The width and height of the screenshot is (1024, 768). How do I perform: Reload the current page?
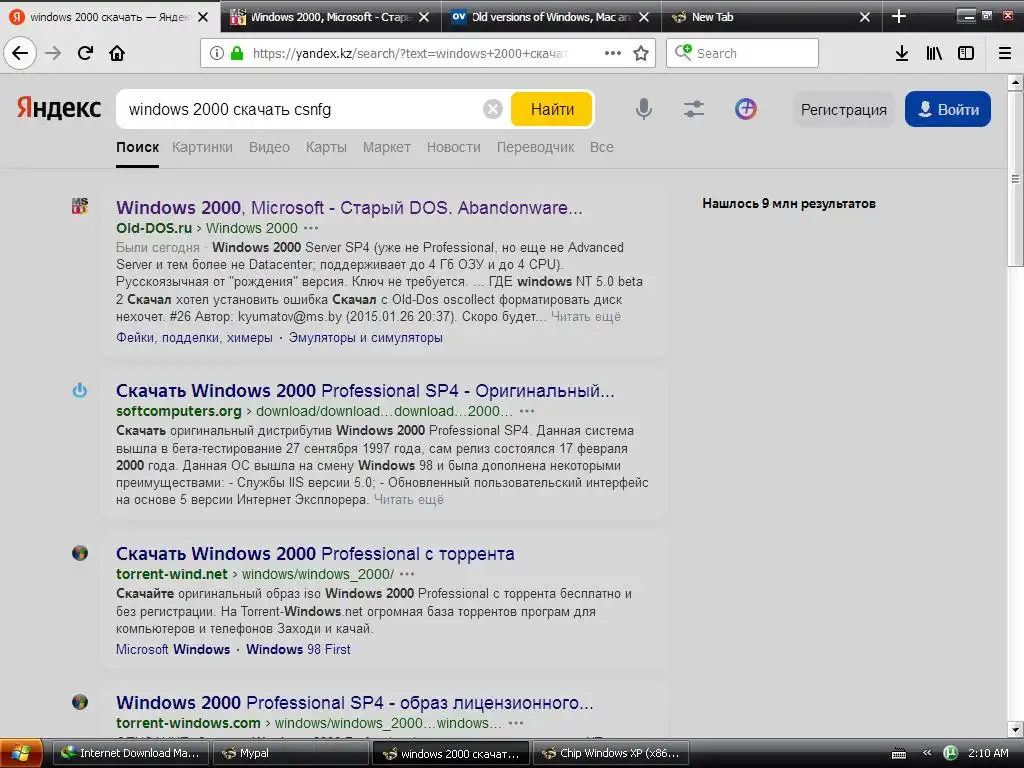(86, 53)
